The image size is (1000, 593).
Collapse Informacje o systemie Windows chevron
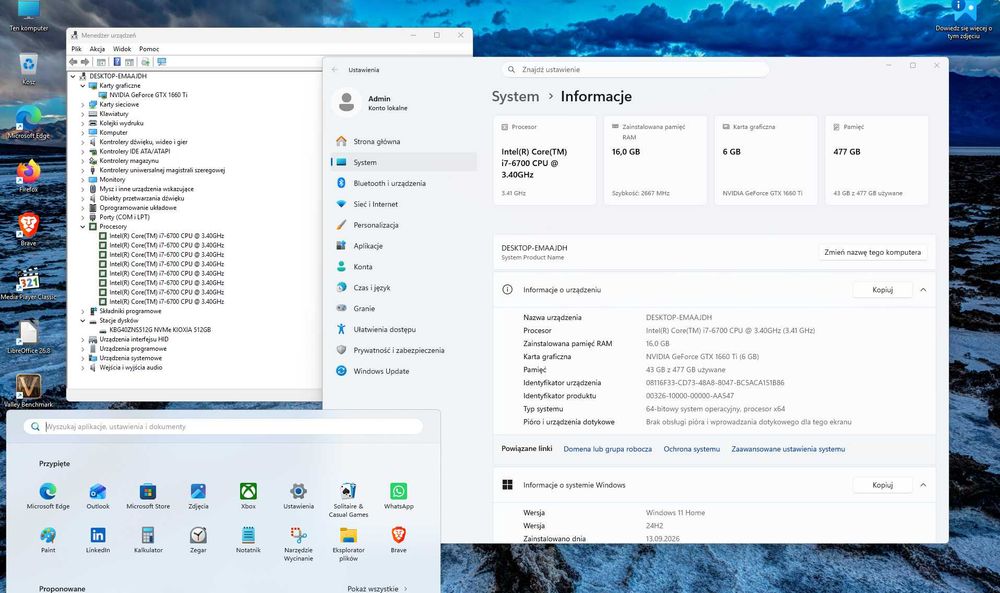pyautogui.click(x=923, y=485)
